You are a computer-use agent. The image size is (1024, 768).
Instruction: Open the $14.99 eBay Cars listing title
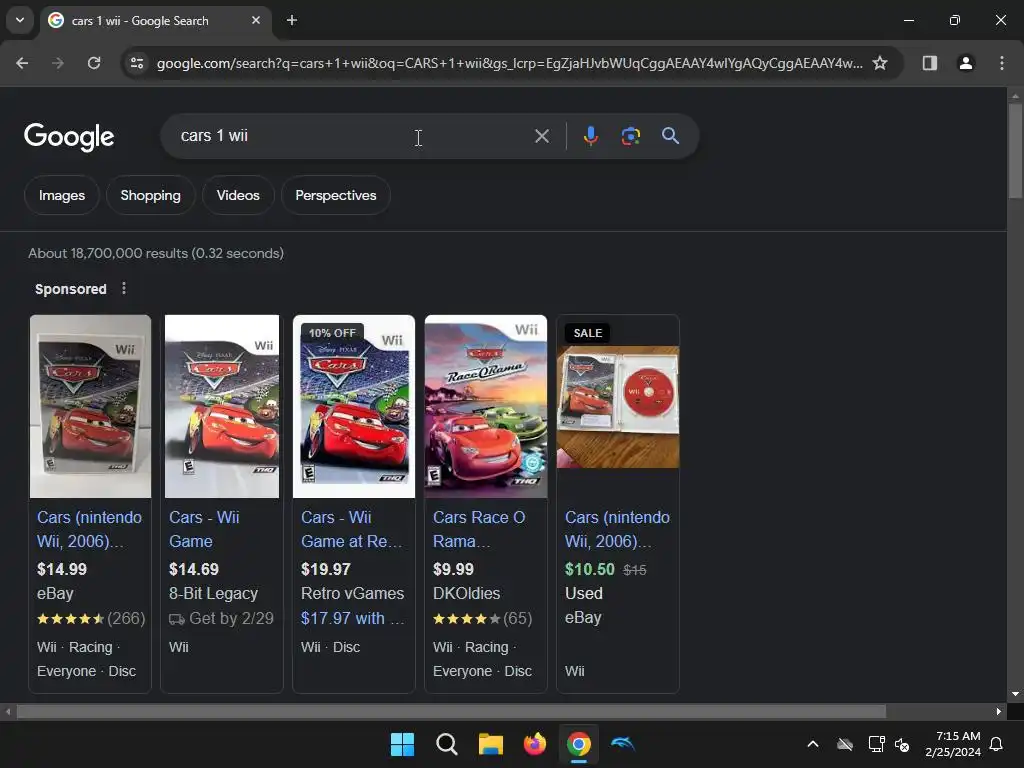click(x=89, y=529)
